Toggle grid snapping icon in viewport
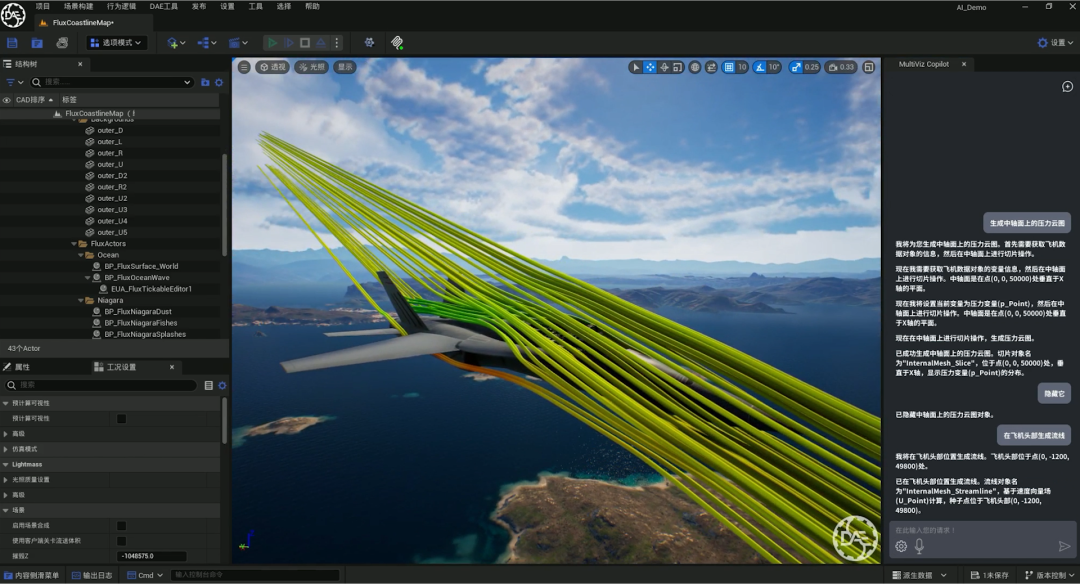This screenshot has width=1080, height=584. 728,67
